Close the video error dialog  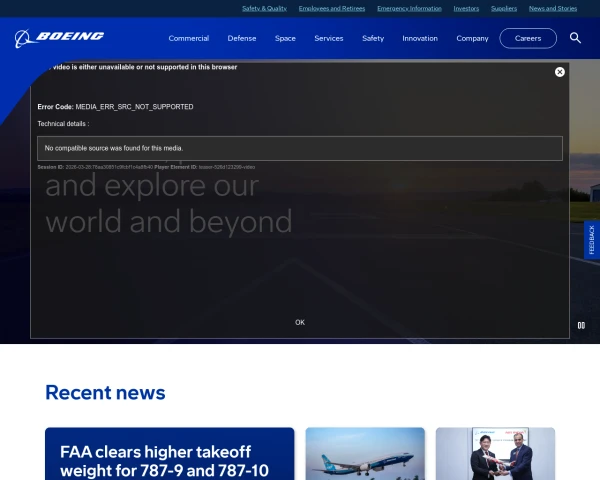559,72
